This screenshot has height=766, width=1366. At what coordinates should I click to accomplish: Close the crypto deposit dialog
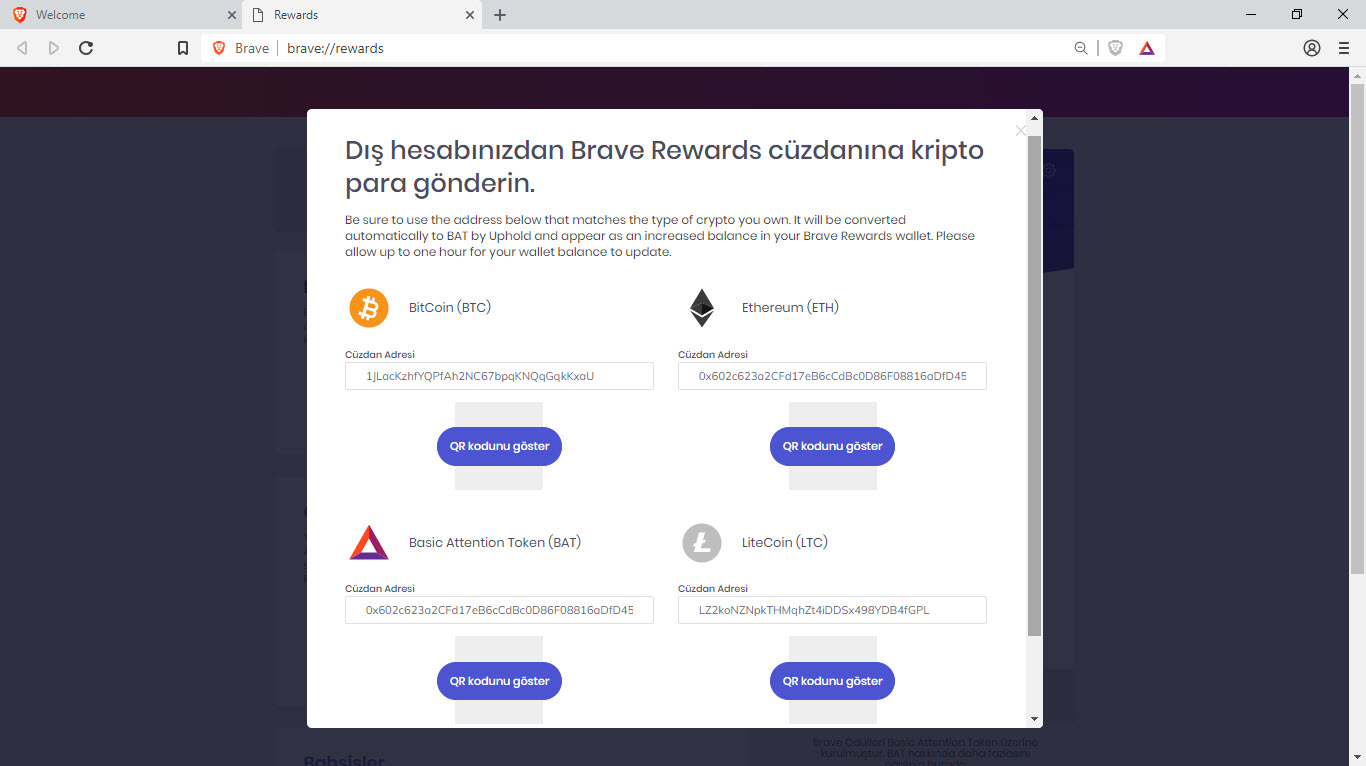[1021, 130]
